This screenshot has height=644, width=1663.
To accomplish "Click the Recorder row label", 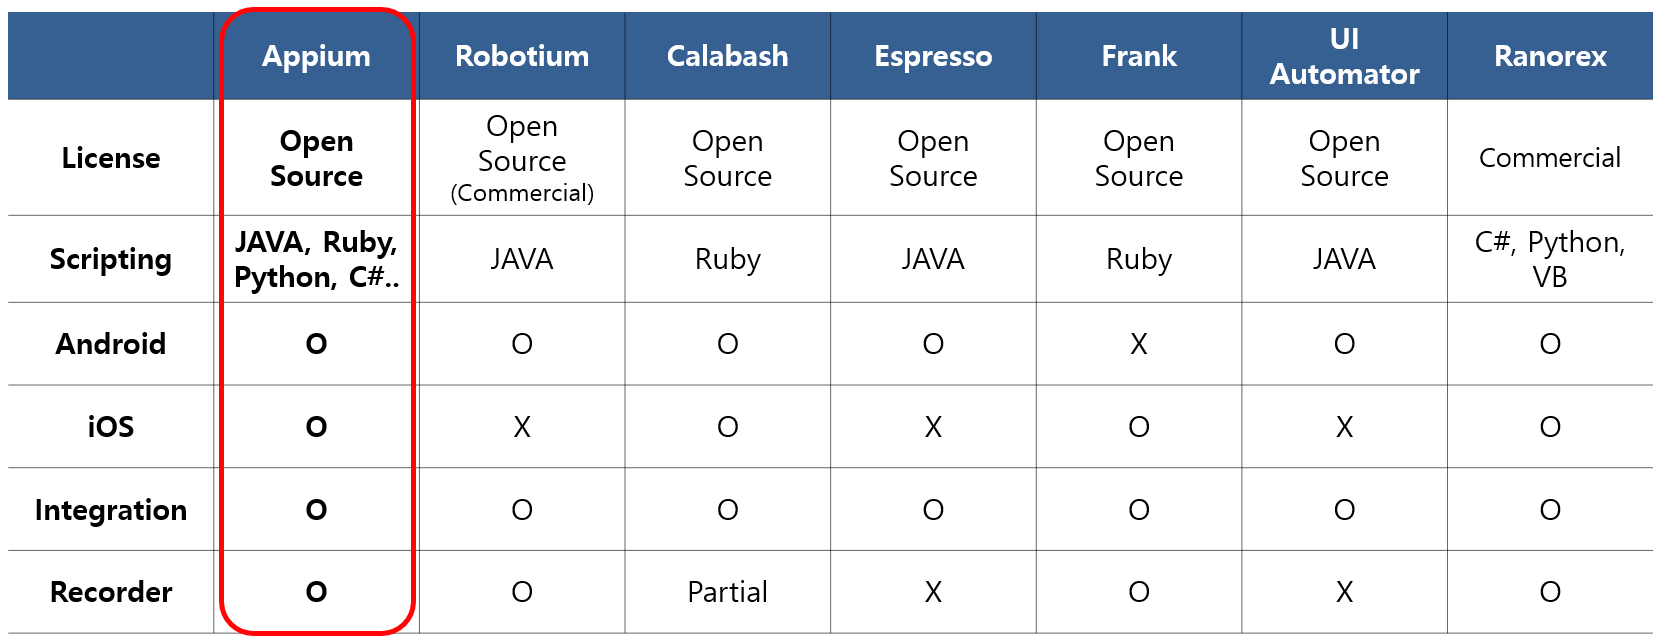I will point(111,592).
